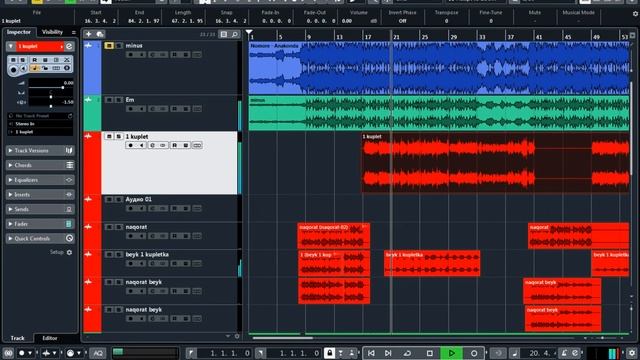Image resolution: width=640 pixels, height=360 pixels.
Task: Expand the Chords section
Action: click(x=10, y=165)
